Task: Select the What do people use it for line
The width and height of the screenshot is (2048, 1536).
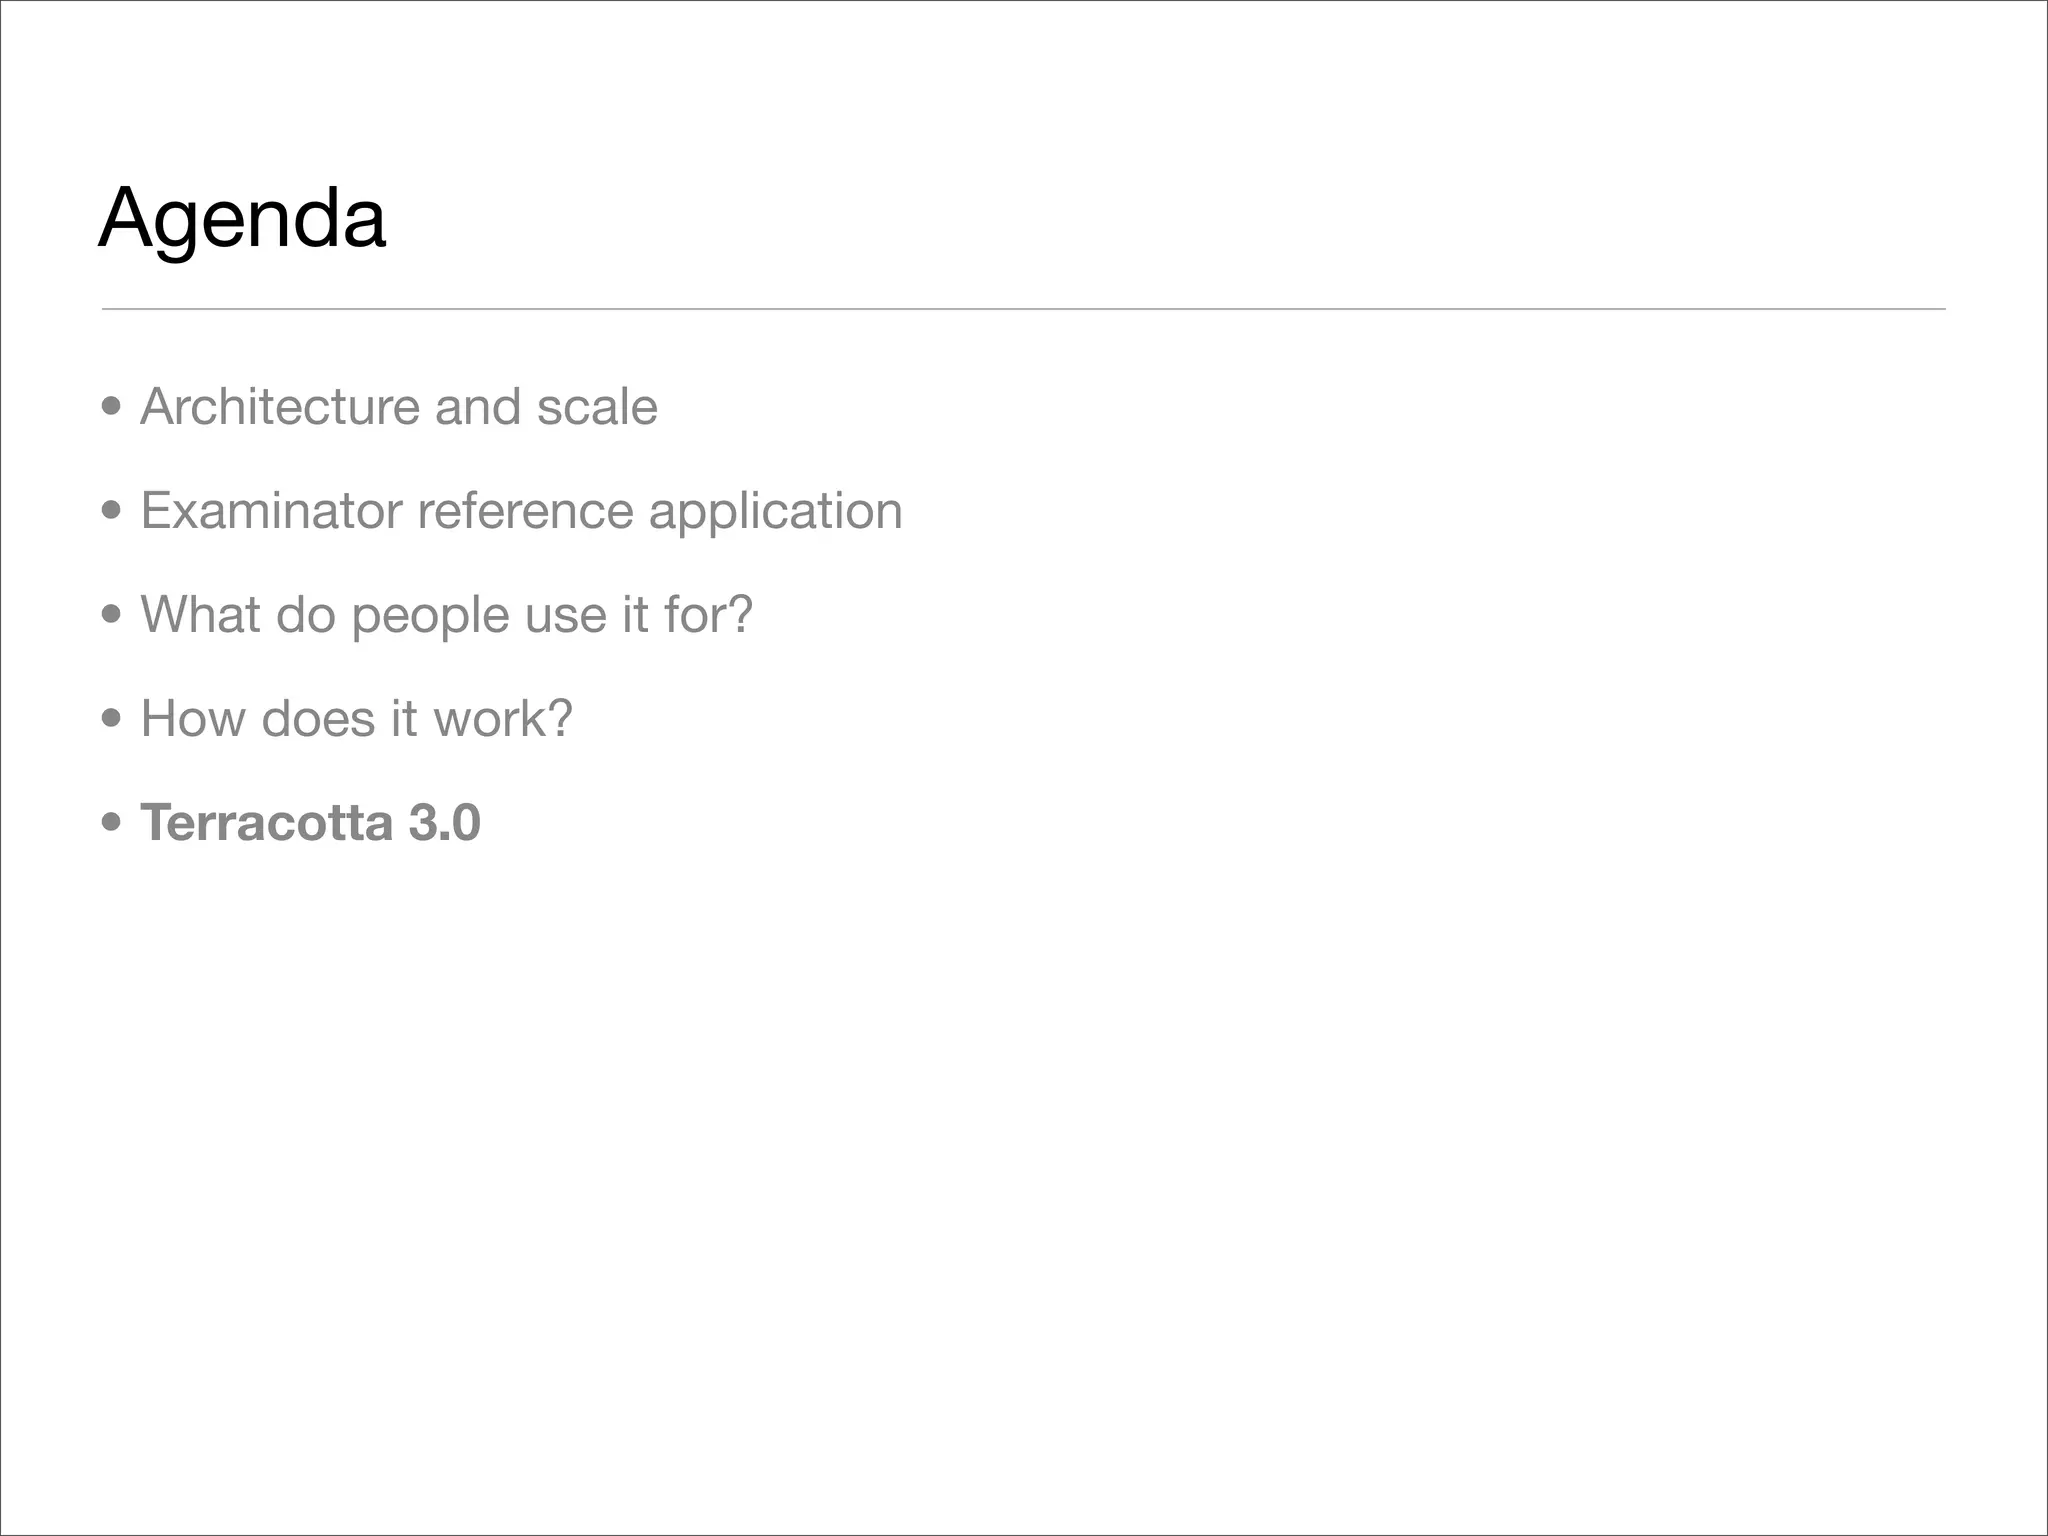Action: (x=446, y=615)
